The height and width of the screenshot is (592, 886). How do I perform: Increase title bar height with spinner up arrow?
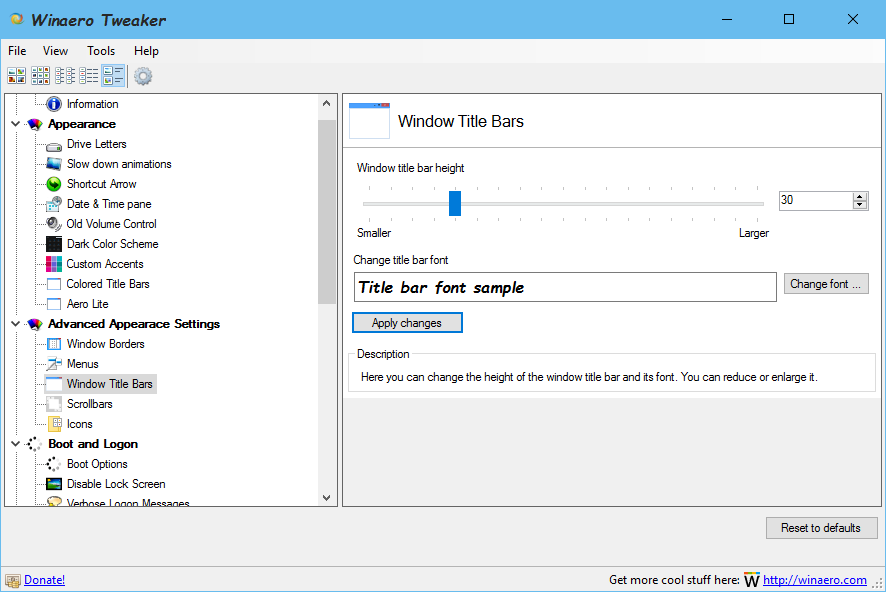(x=860, y=196)
